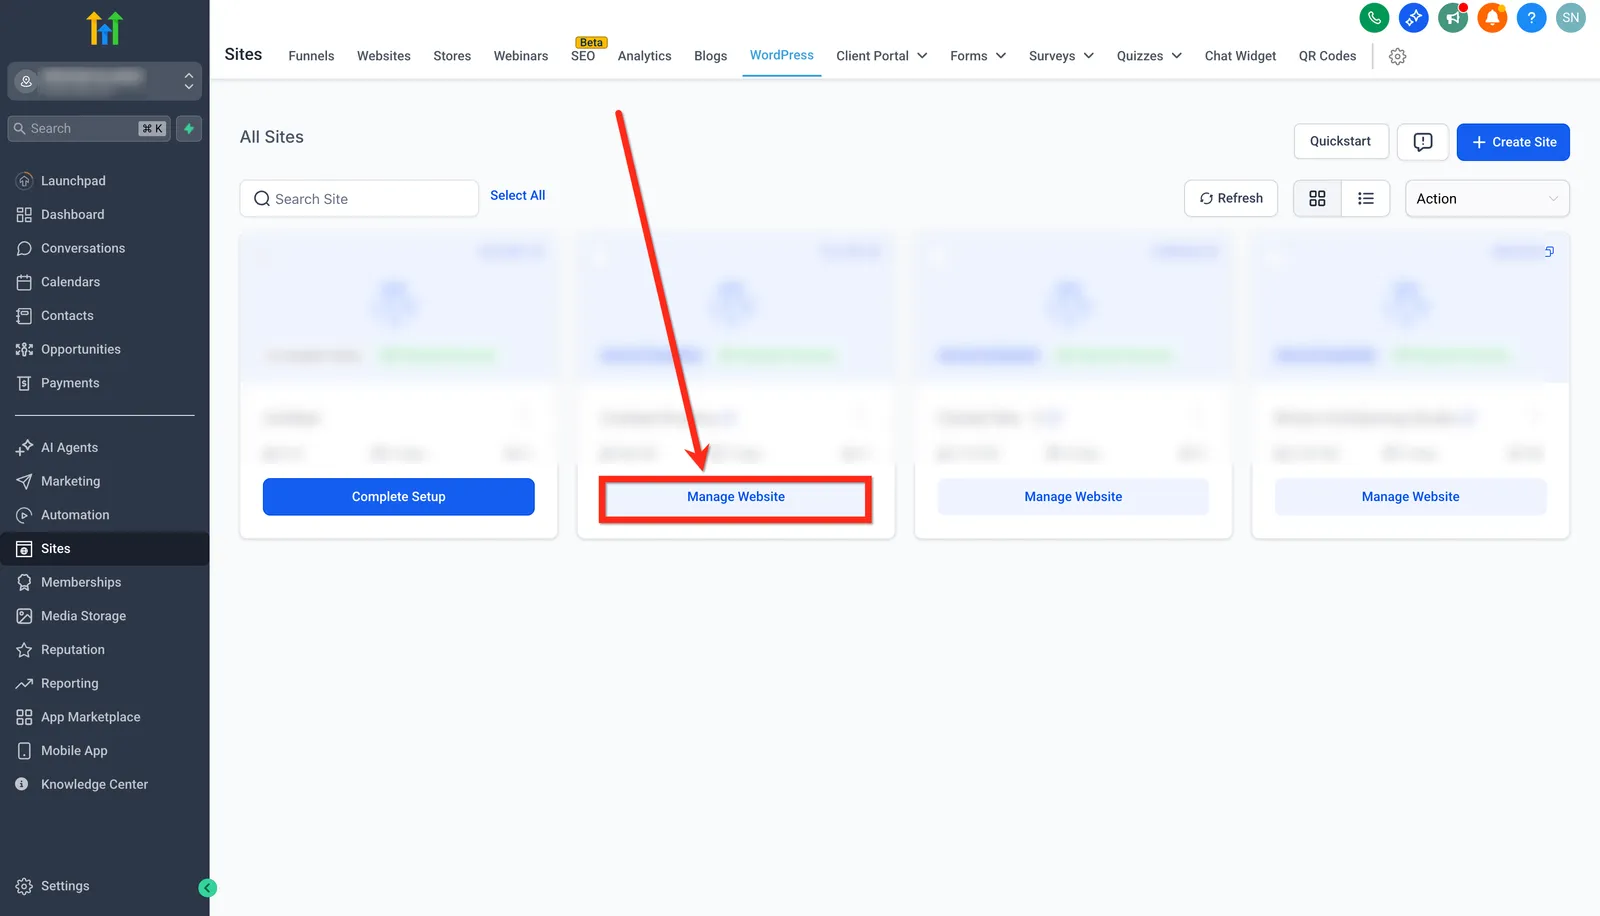Click the green lightning quick-action icon
The image size is (1600, 916).
(189, 128)
